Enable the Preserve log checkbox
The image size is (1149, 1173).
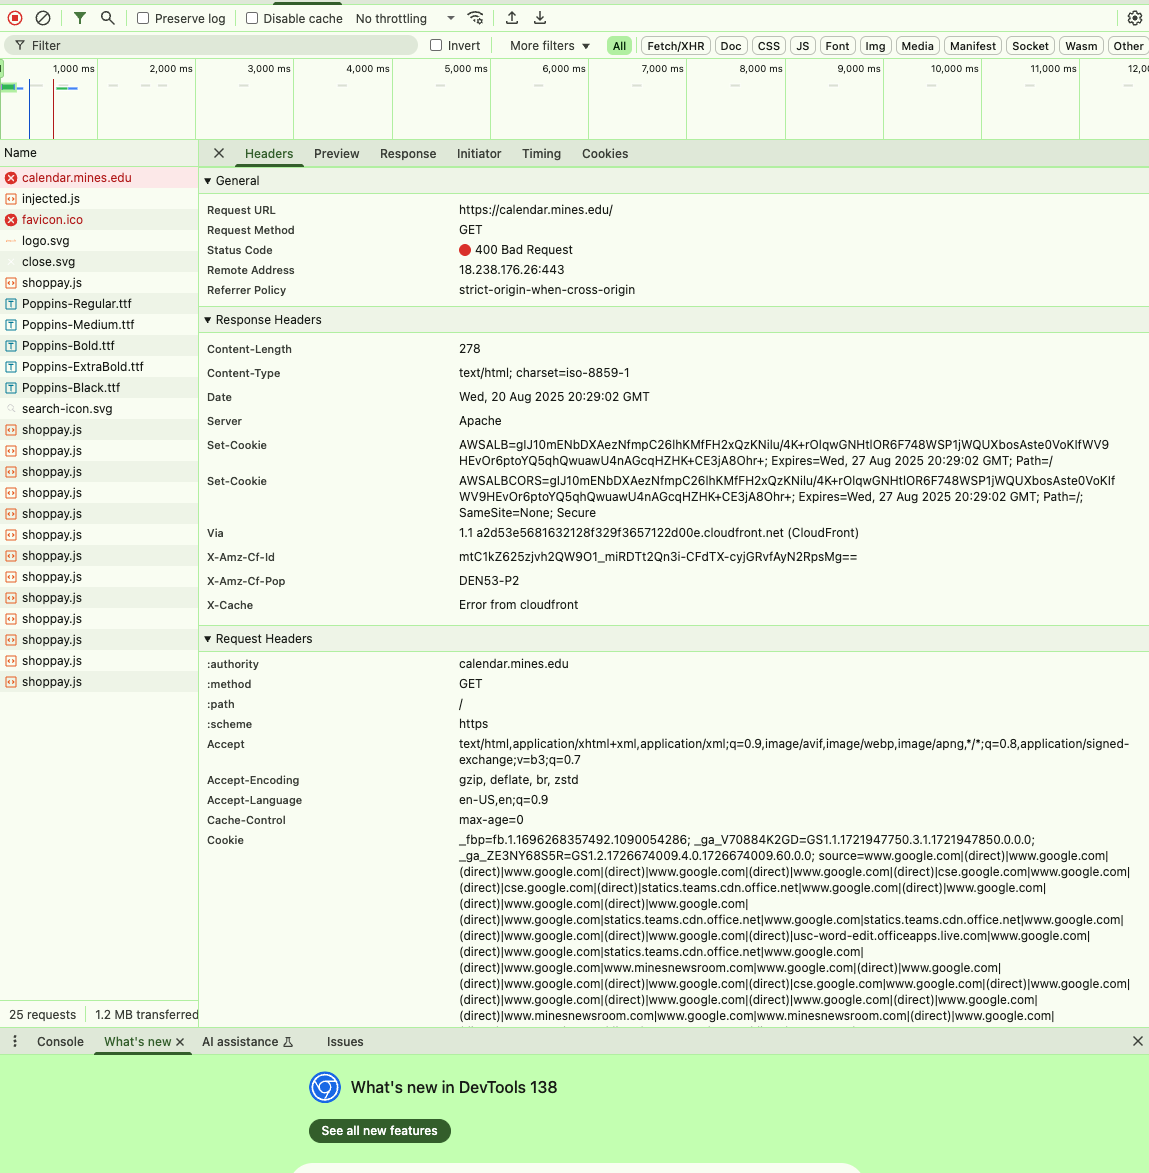143,18
